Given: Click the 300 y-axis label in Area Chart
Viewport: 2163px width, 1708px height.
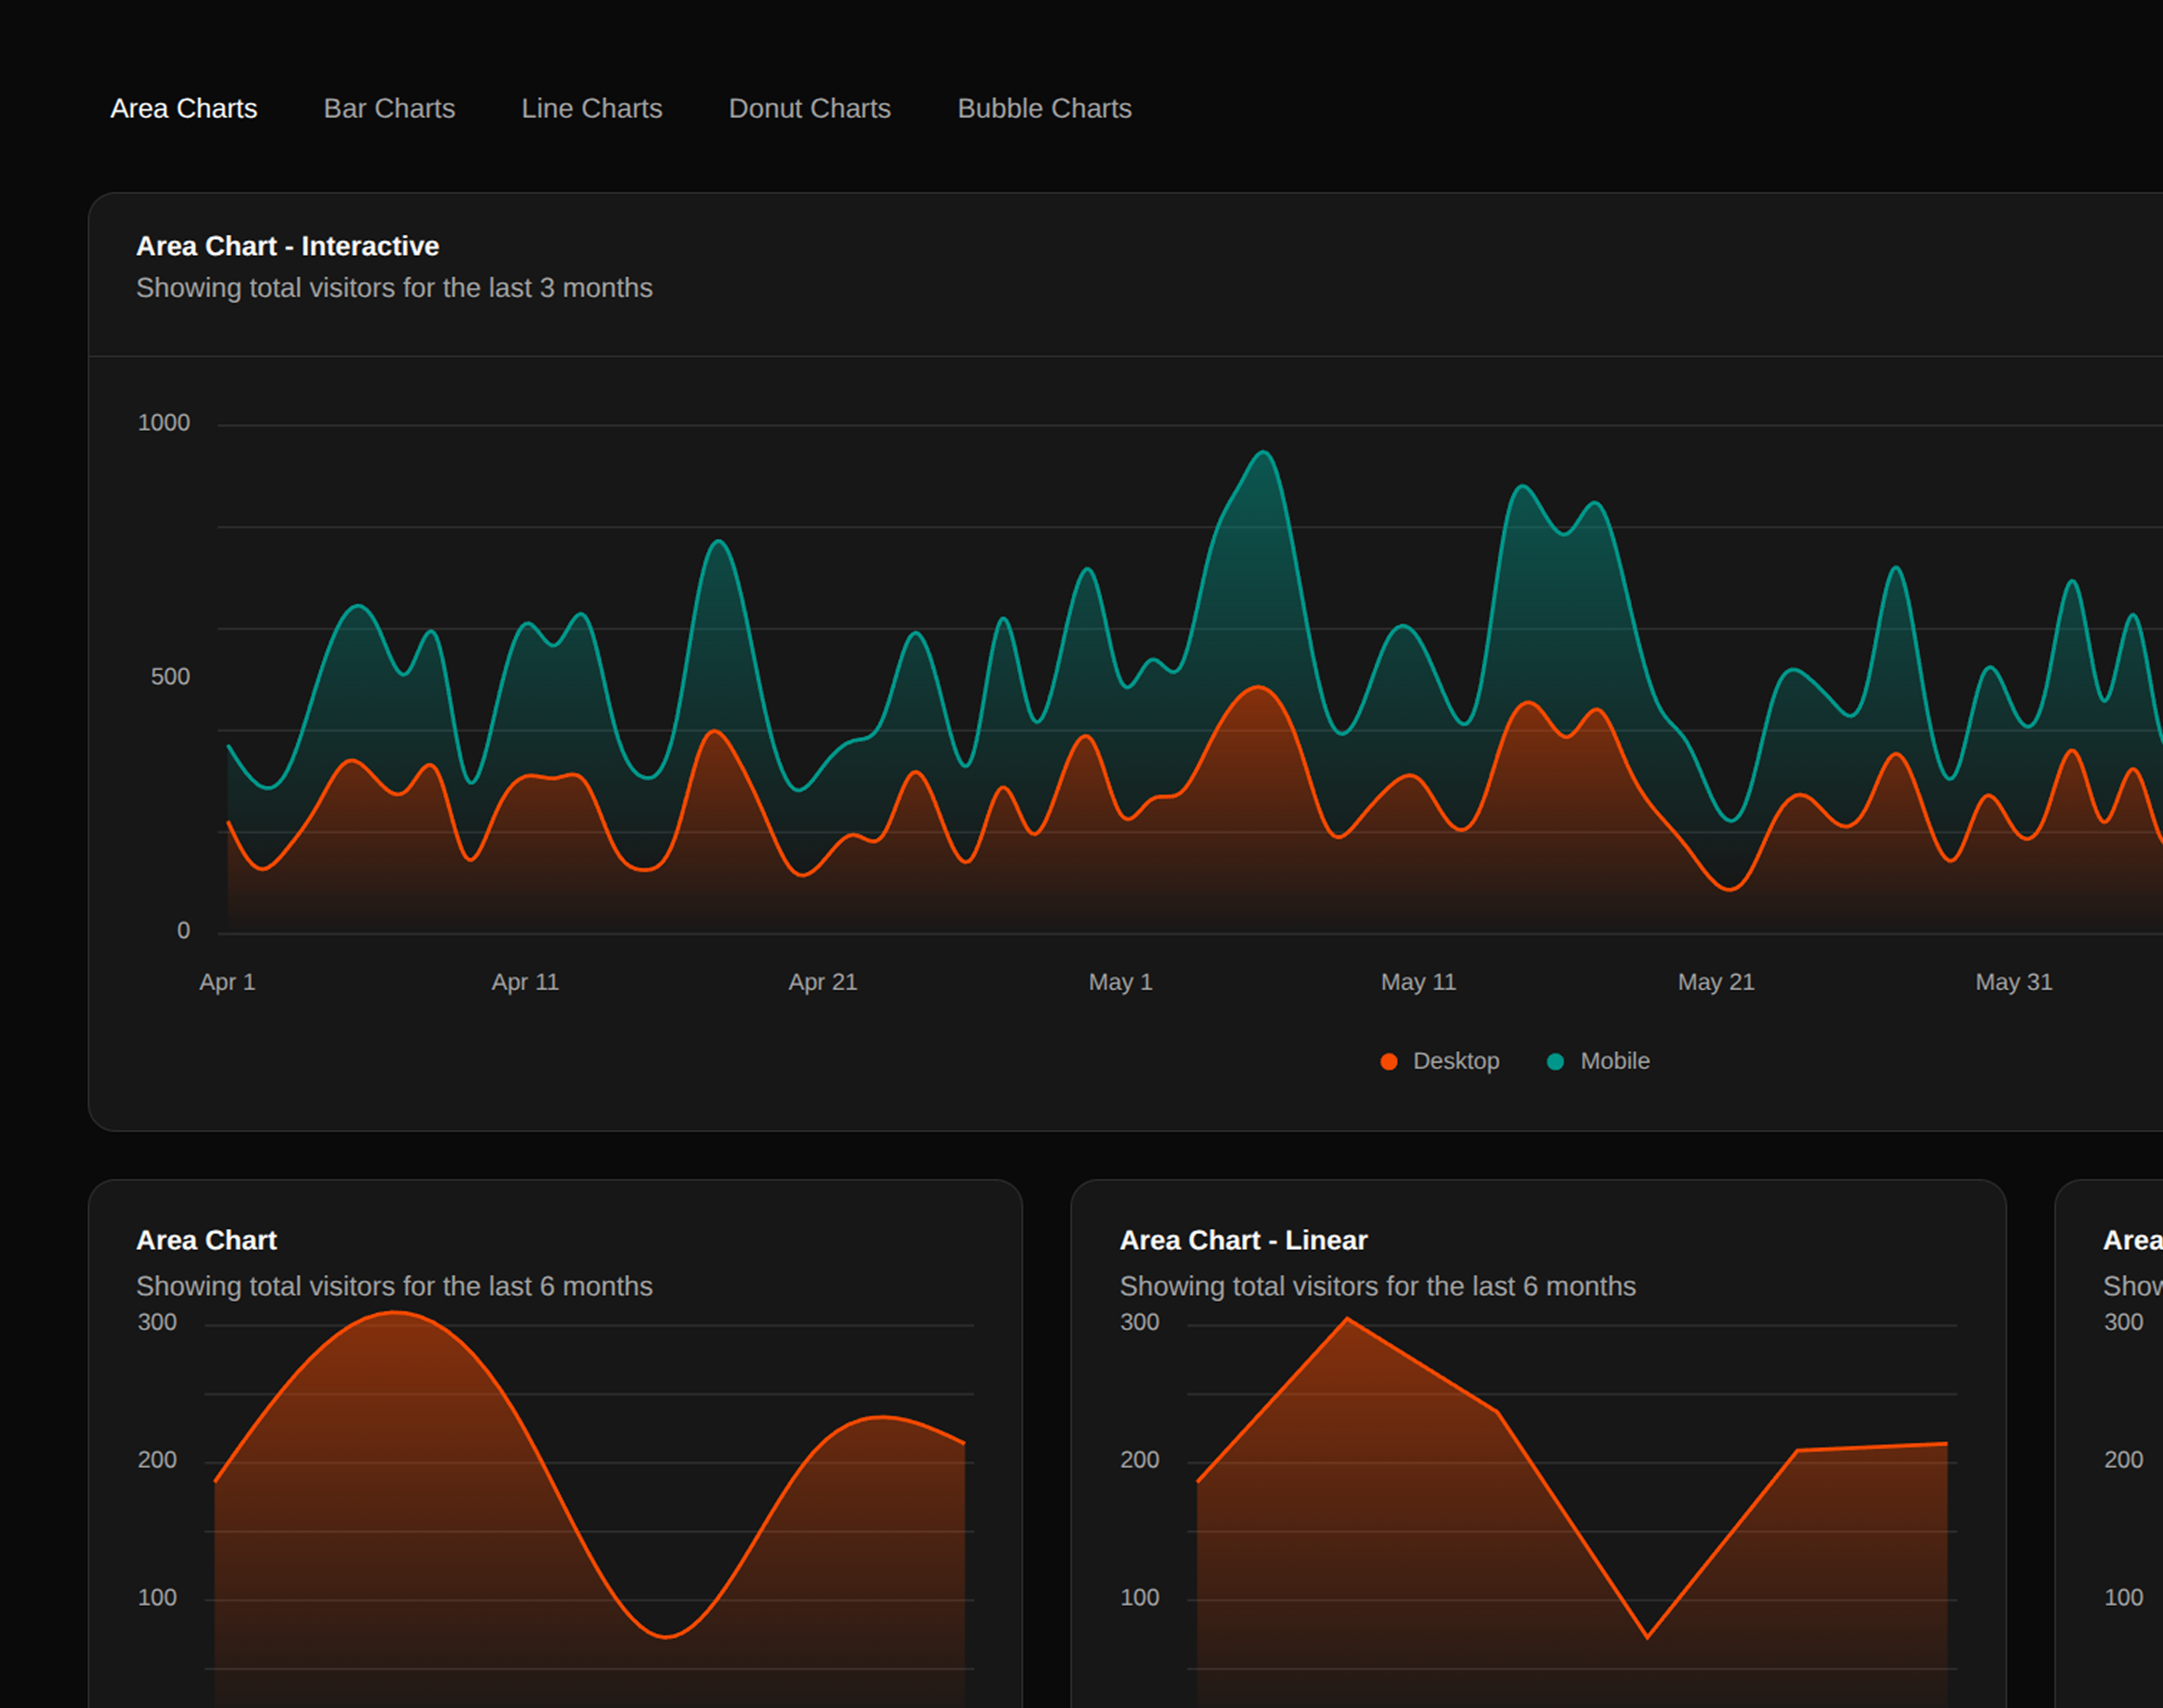Looking at the screenshot, I should point(156,1322).
